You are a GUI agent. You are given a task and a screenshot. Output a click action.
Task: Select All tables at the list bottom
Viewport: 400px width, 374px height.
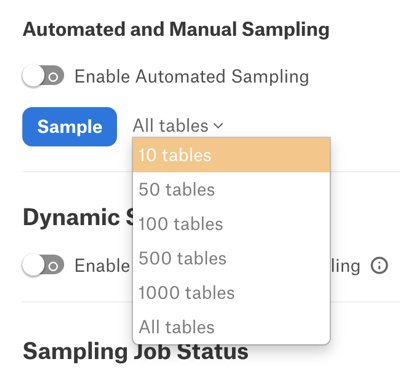tap(231, 327)
